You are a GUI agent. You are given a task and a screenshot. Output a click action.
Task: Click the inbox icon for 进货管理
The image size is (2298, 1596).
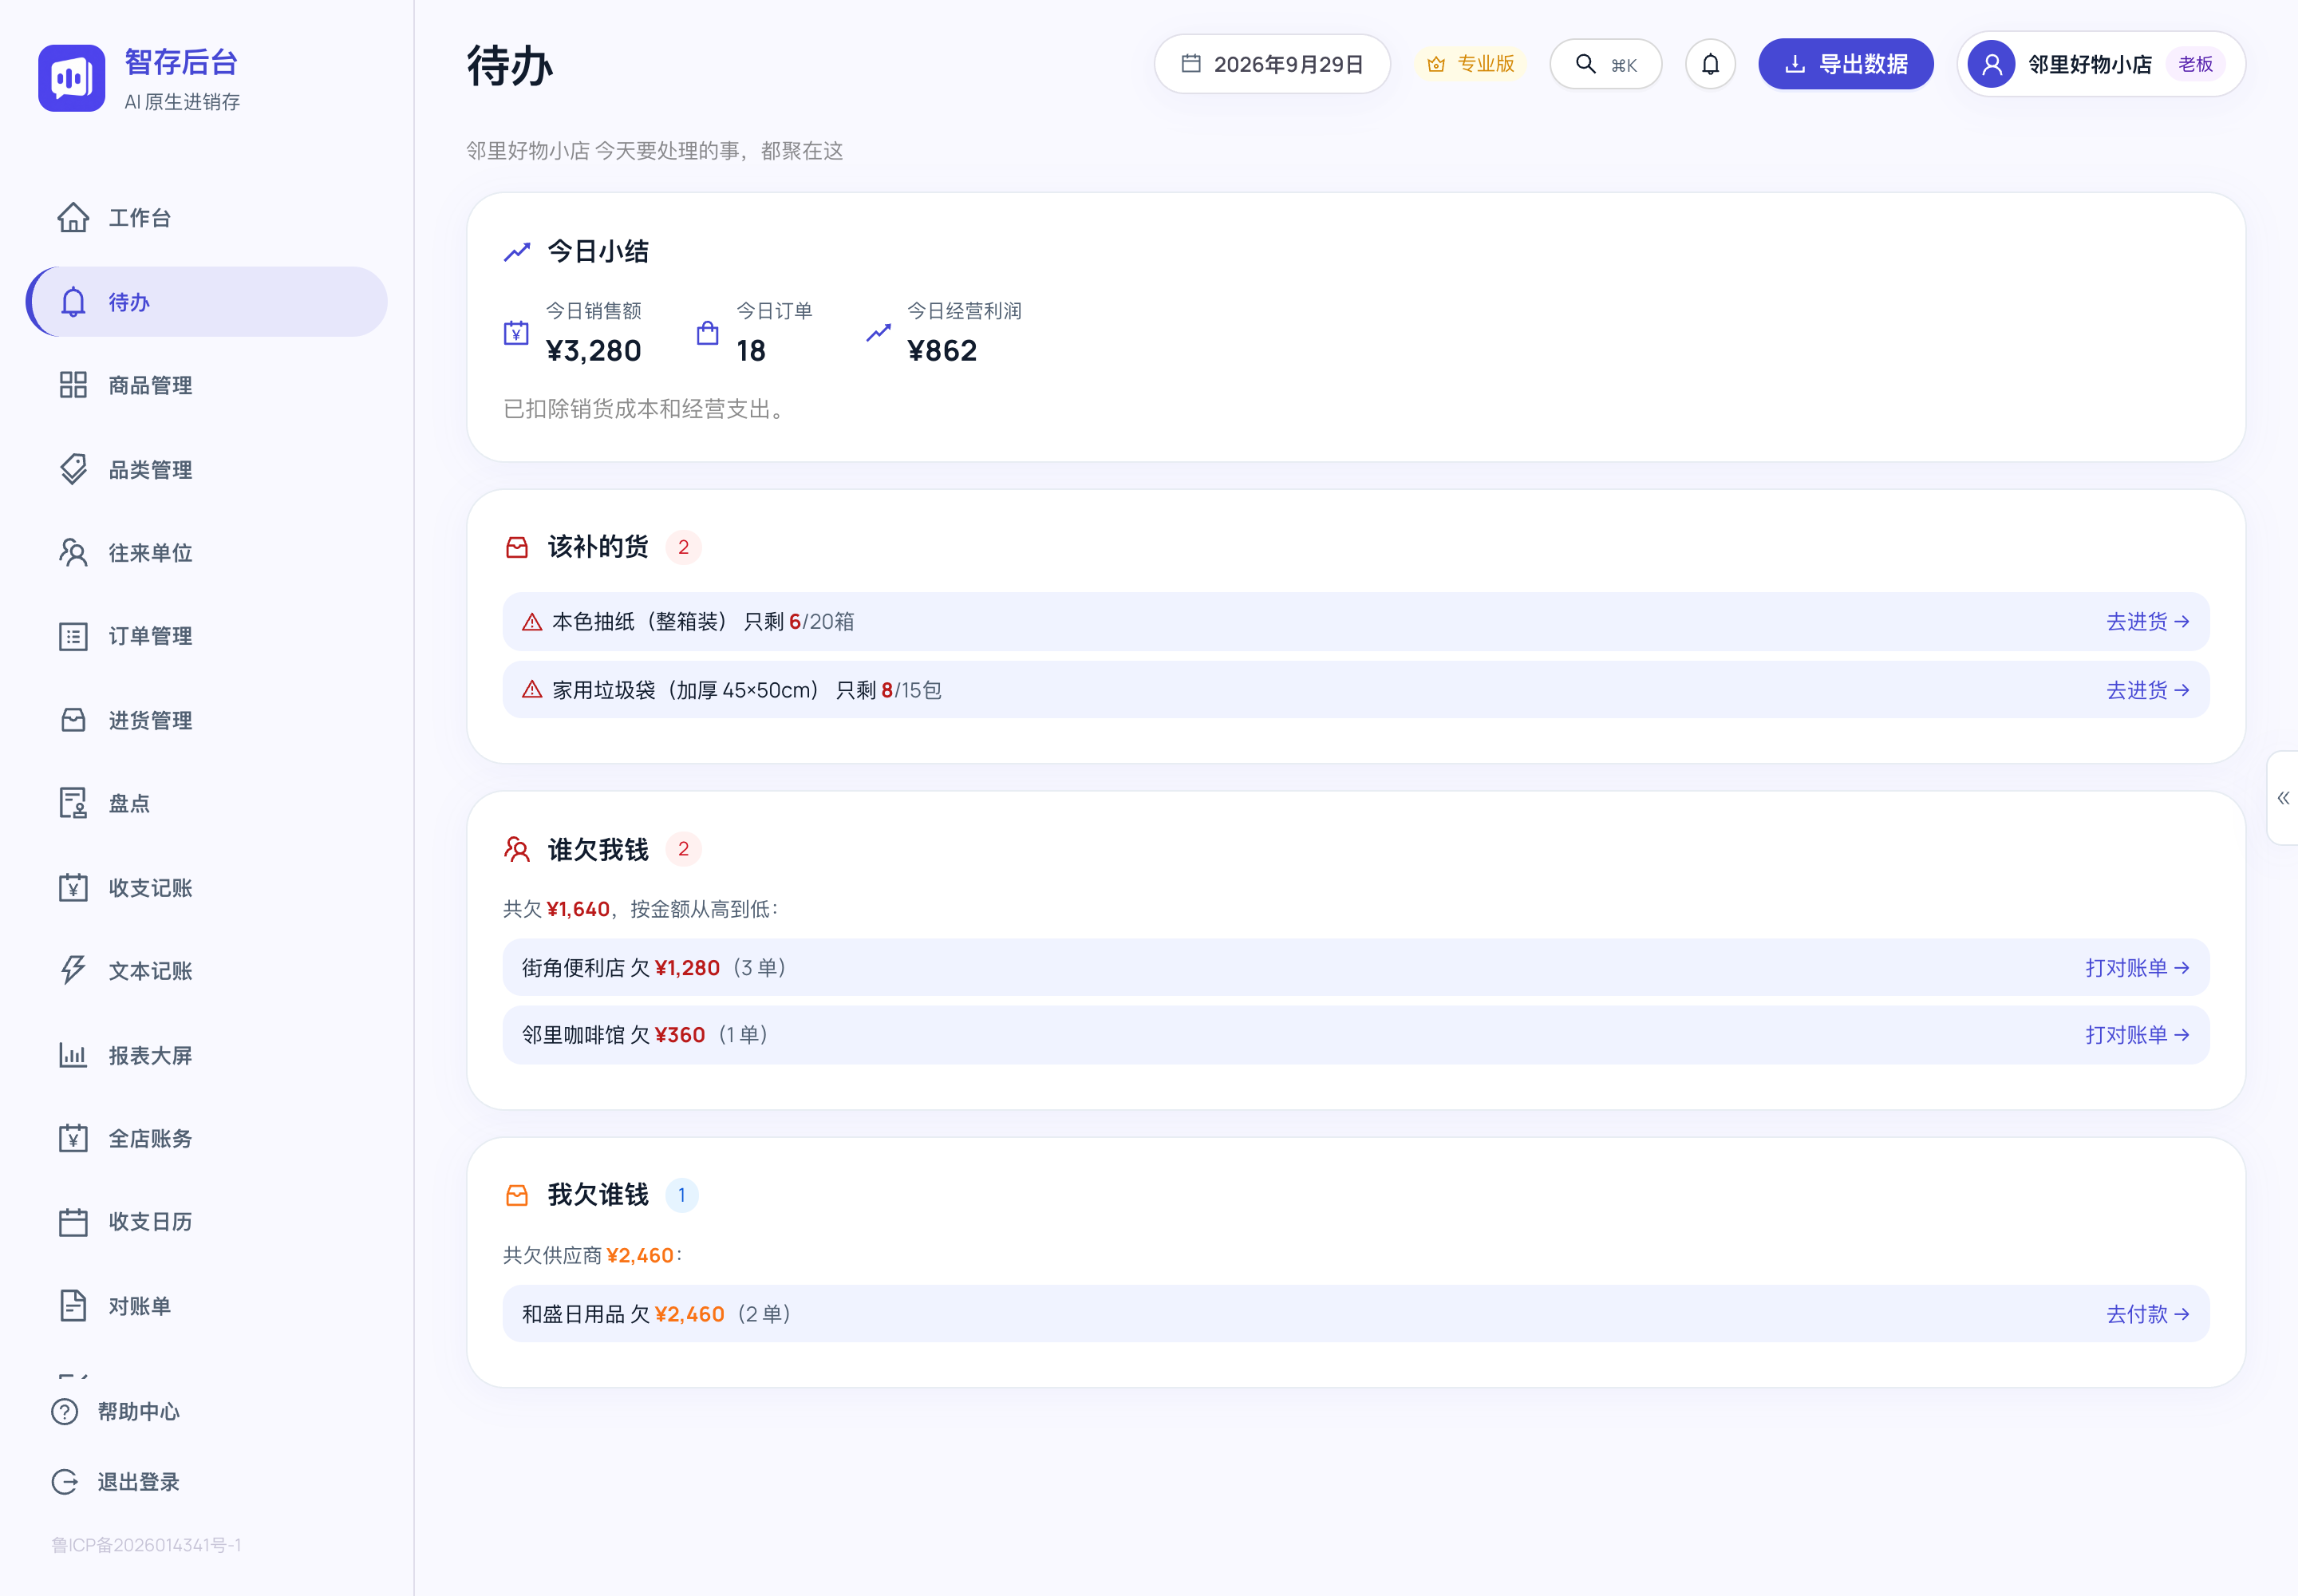tap(73, 720)
